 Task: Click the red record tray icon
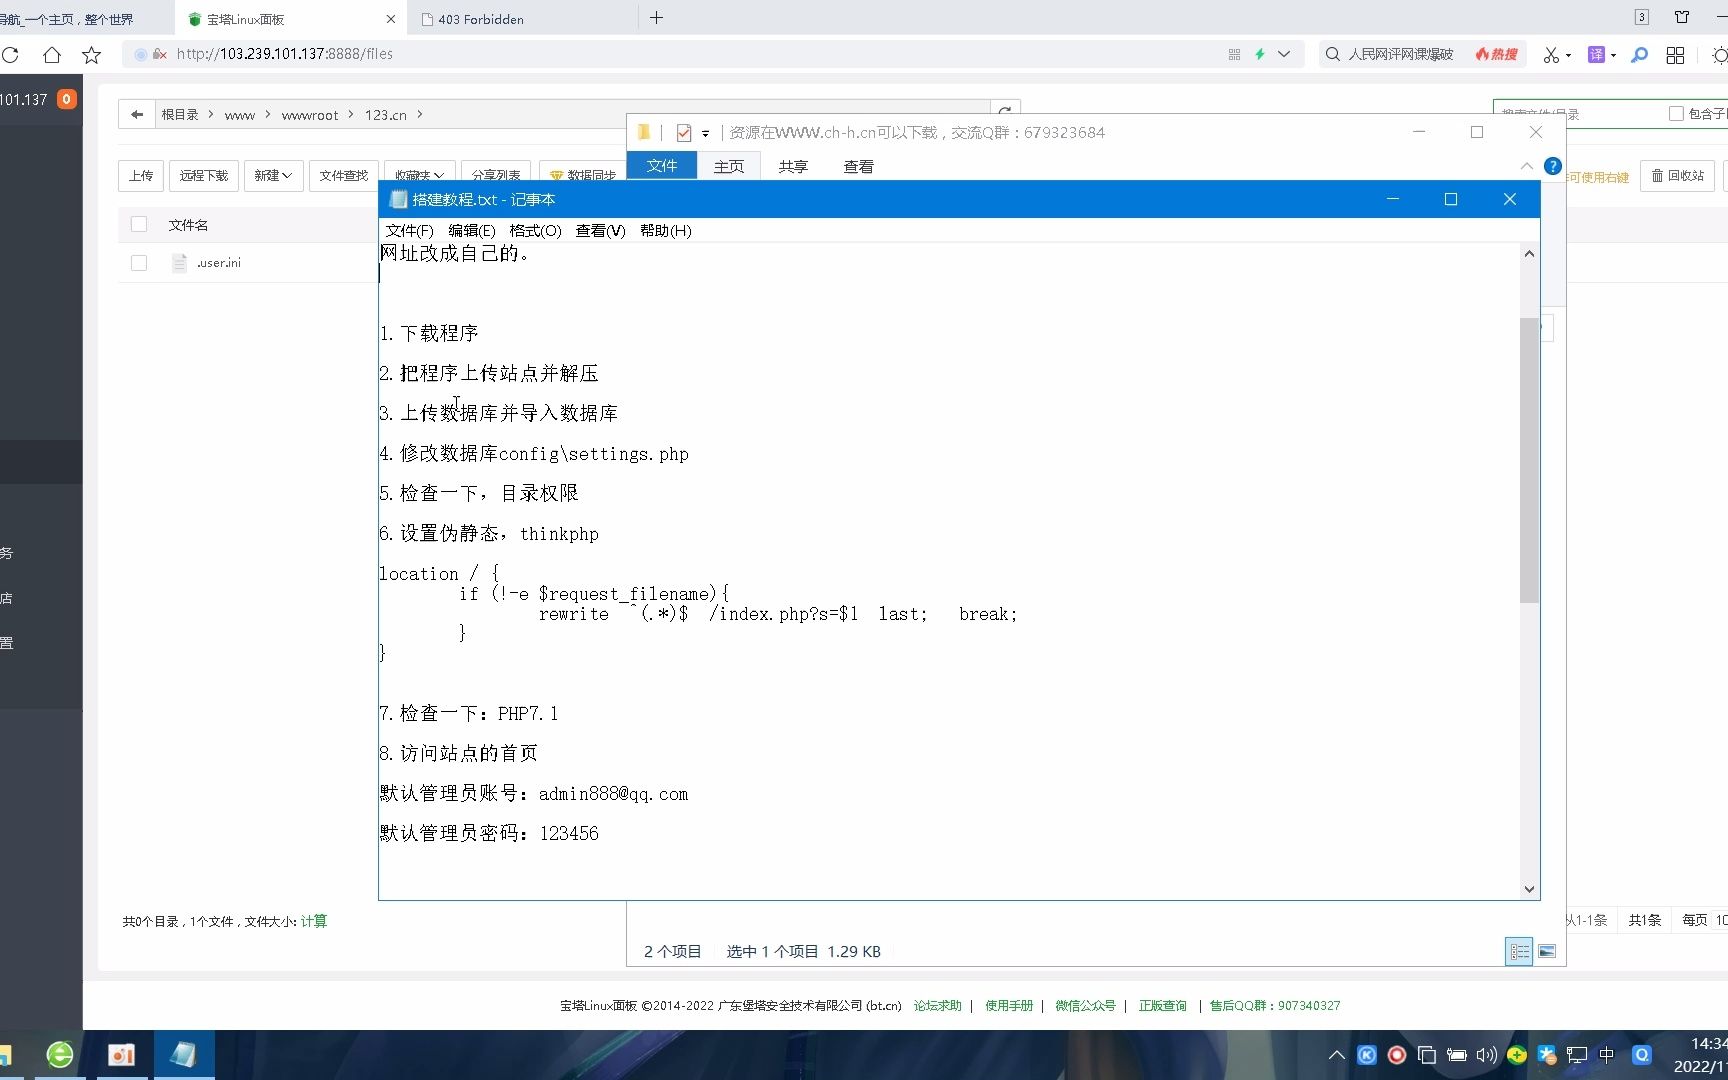[1397, 1055]
